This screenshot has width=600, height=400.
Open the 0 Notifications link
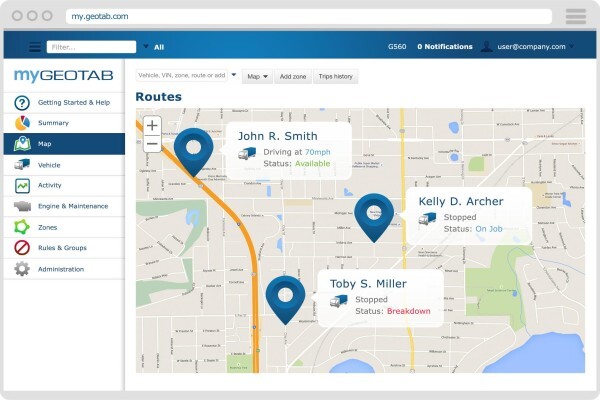pyautogui.click(x=445, y=47)
